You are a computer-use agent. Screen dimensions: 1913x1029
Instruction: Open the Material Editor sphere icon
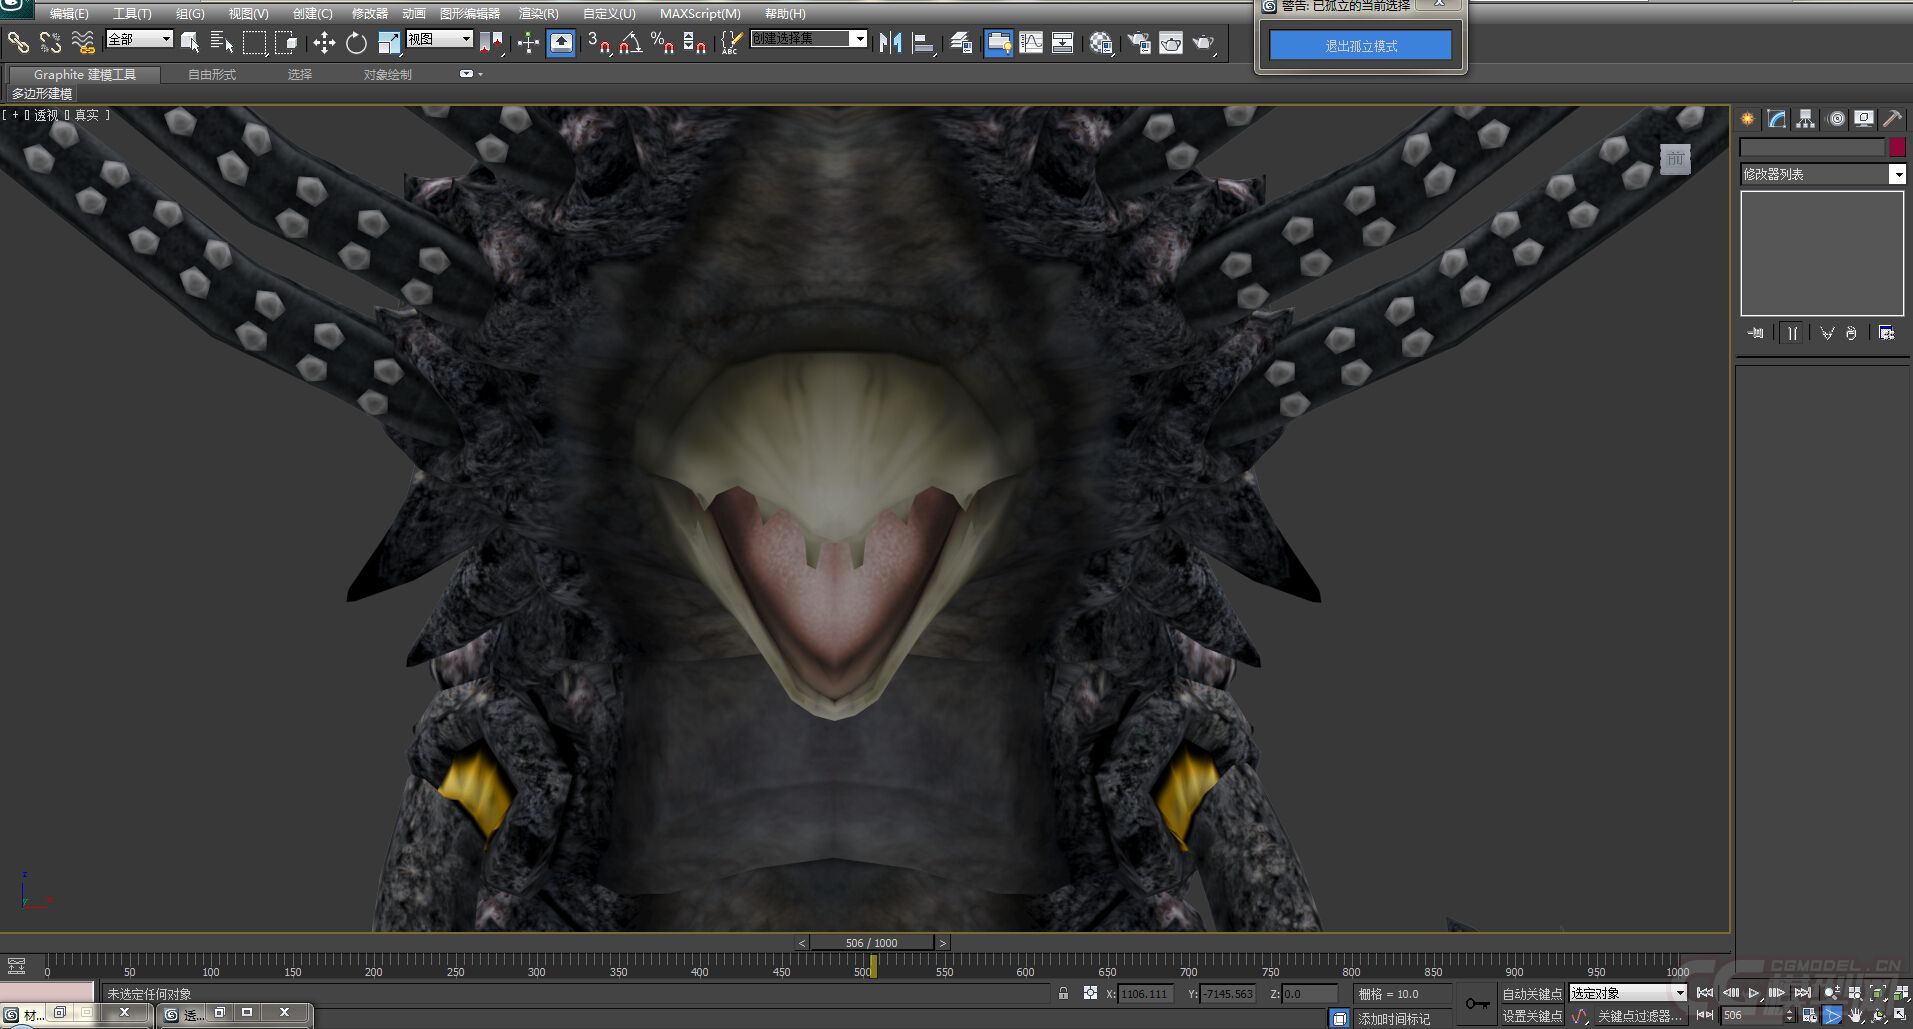[x=1101, y=42]
